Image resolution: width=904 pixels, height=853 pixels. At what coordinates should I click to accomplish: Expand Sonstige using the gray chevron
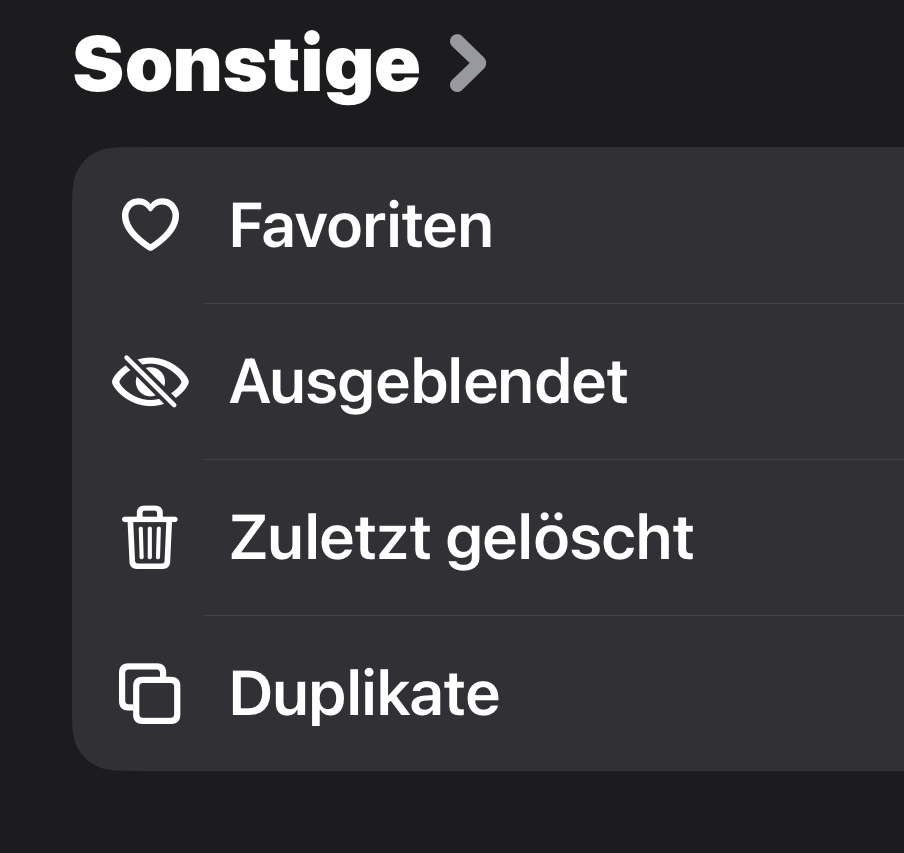pos(467,64)
